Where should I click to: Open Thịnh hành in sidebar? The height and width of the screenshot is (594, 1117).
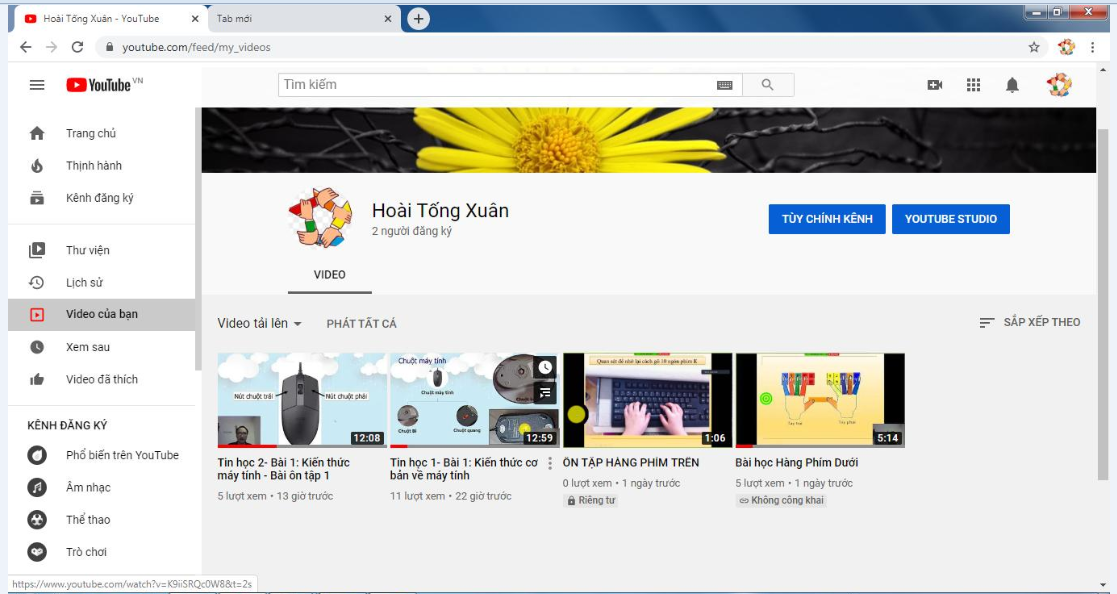tap(101, 165)
